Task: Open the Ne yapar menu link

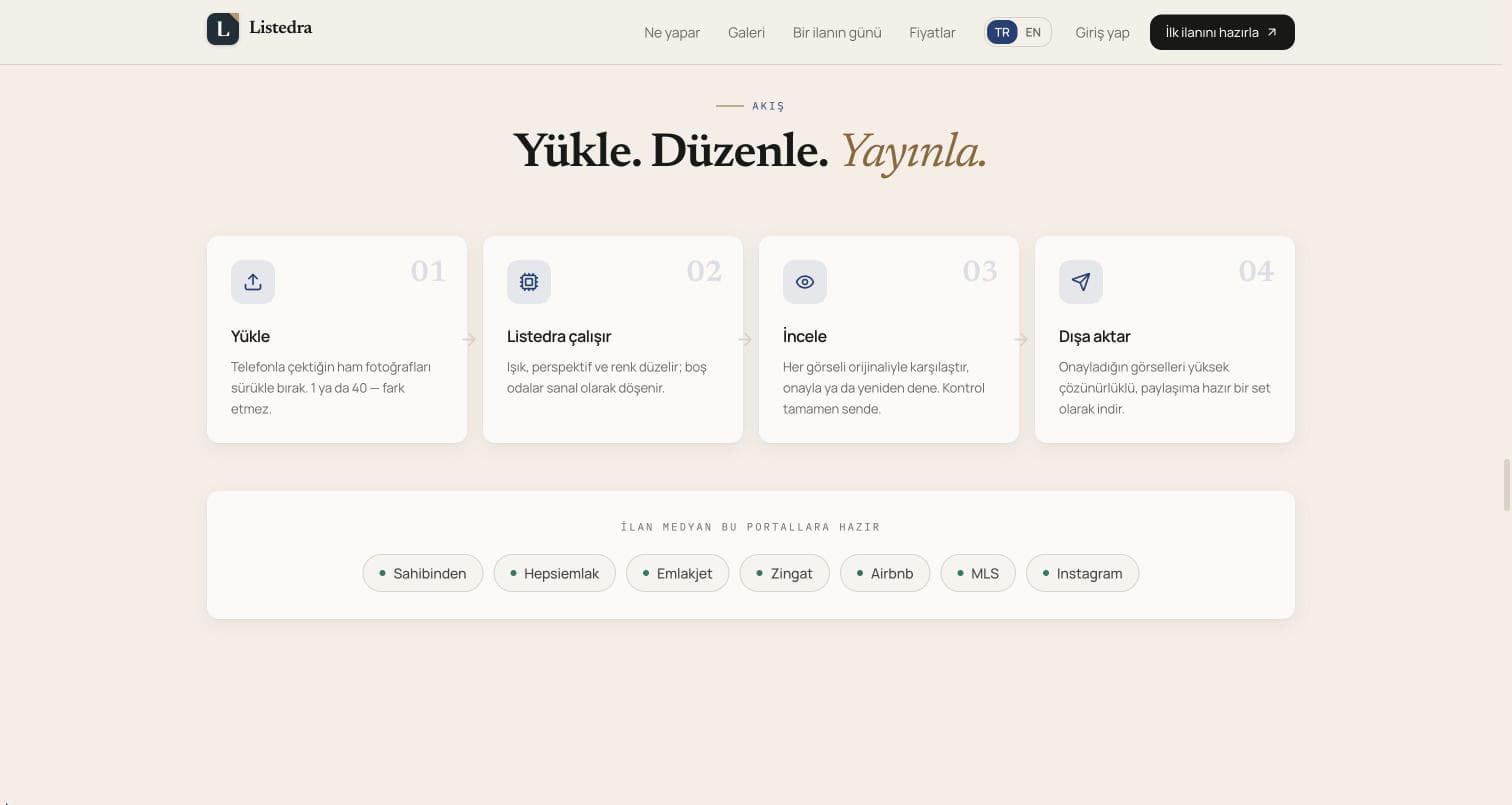Action: coord(672,32)
